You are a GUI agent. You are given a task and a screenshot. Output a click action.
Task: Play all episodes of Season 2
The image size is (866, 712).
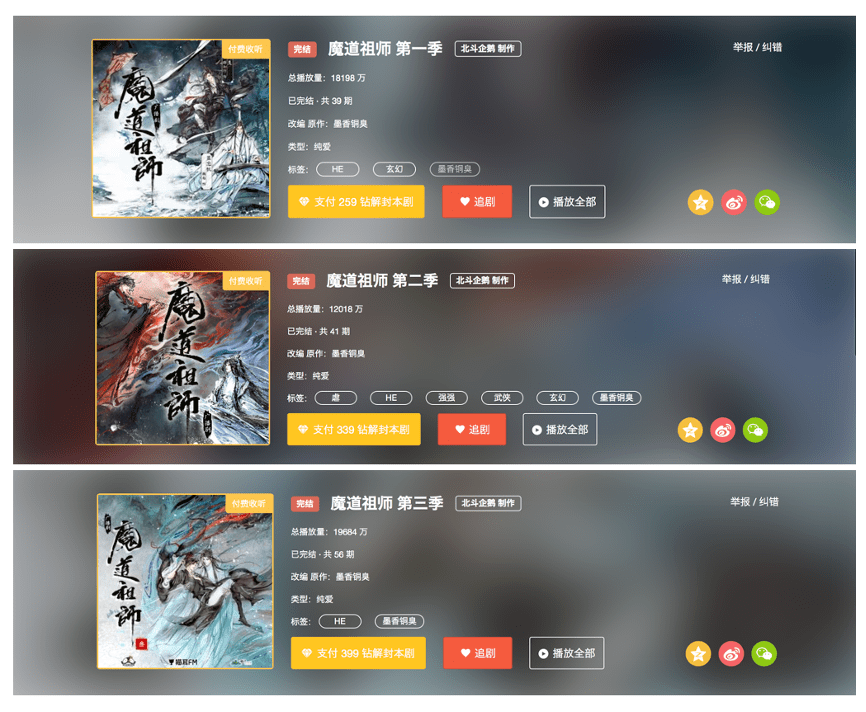(x=560, y=429)
